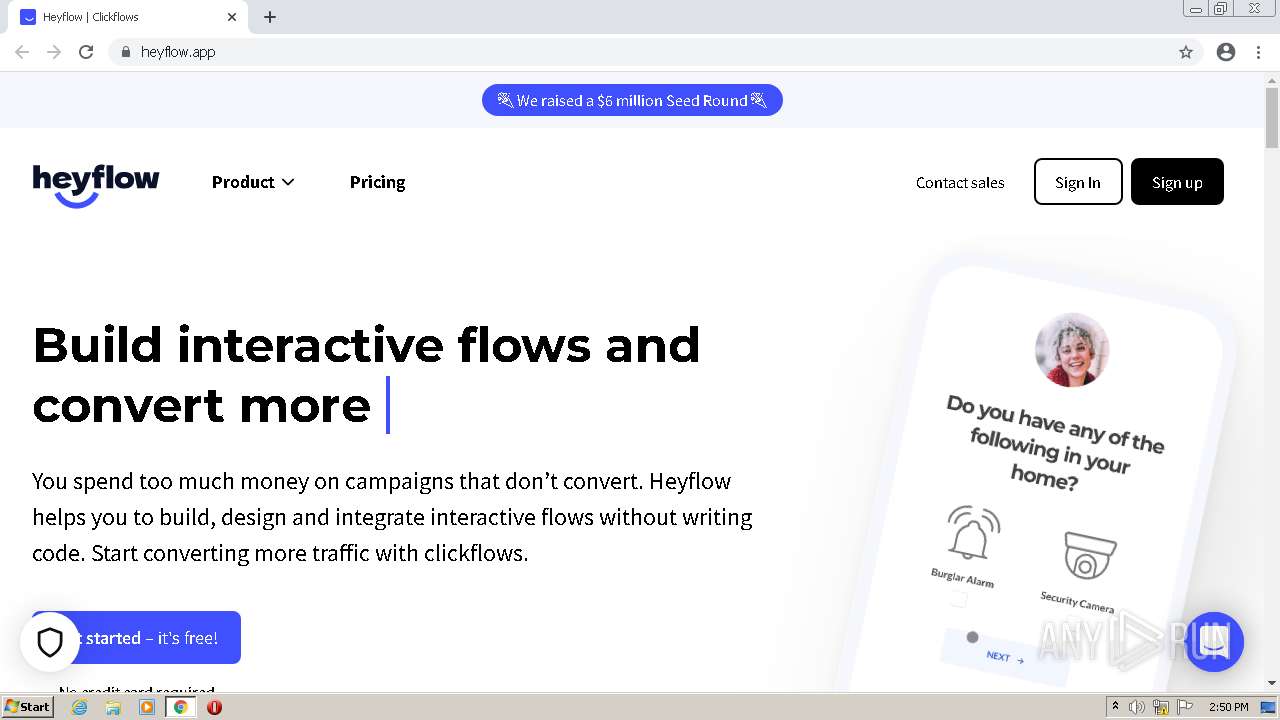1280x720 pixels.
Task: Click the browser back arrow
Action: click(x=22, y=52)
